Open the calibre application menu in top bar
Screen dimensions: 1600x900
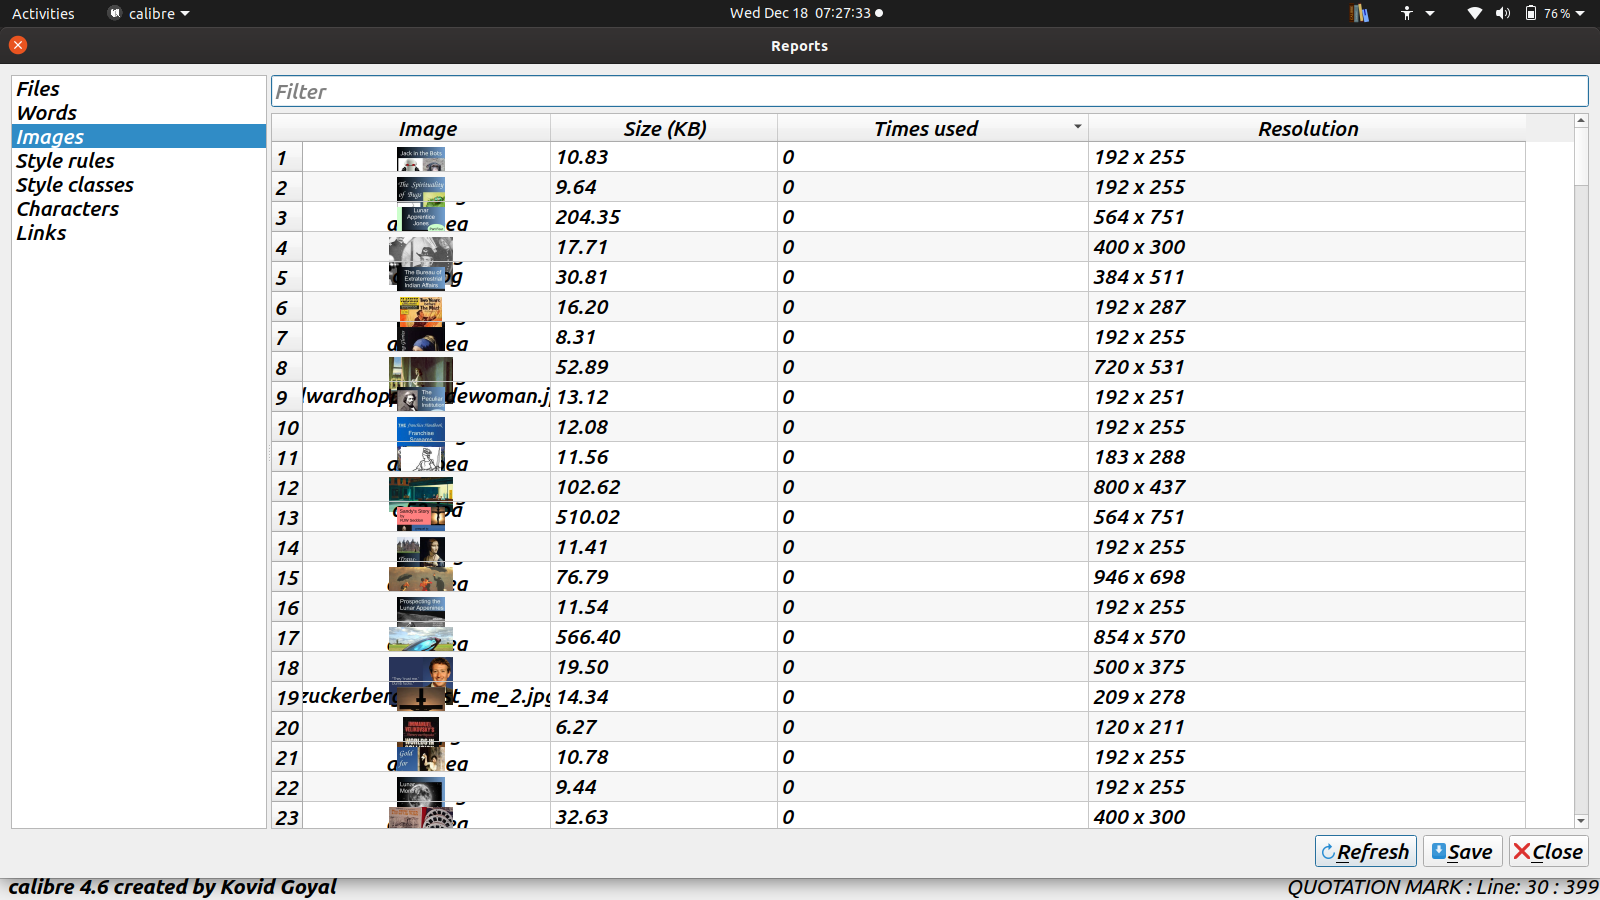click(x=149, y=13)
